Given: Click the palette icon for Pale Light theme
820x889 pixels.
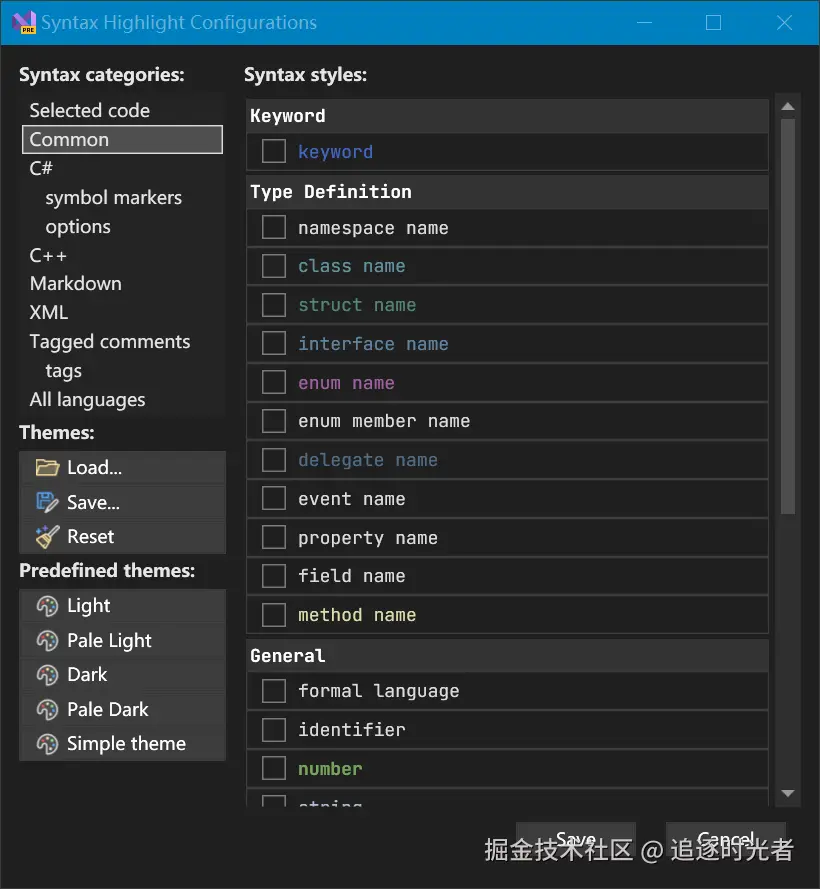Looking at the screenshot, I should [x=47, y=641].
